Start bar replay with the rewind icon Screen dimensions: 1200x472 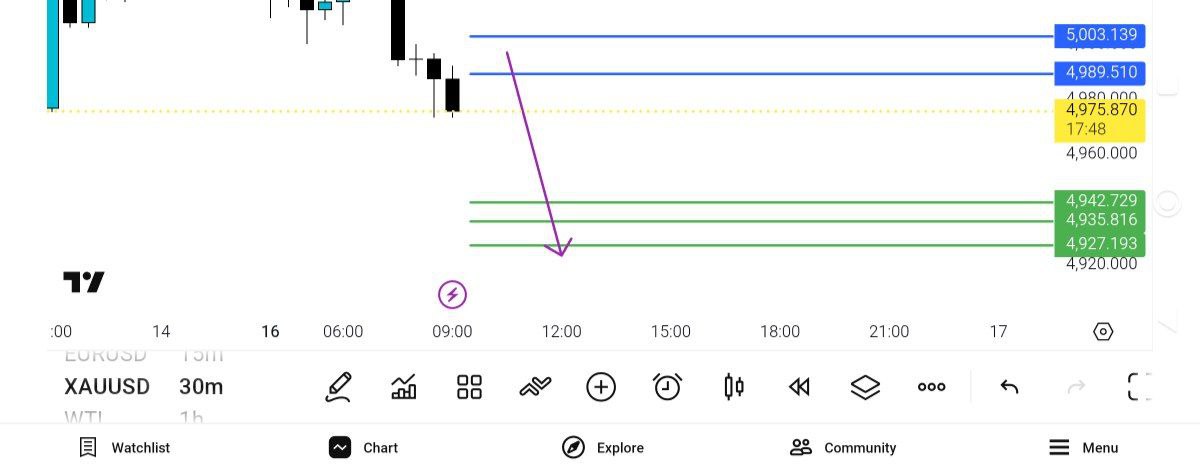tap(799, 387)
